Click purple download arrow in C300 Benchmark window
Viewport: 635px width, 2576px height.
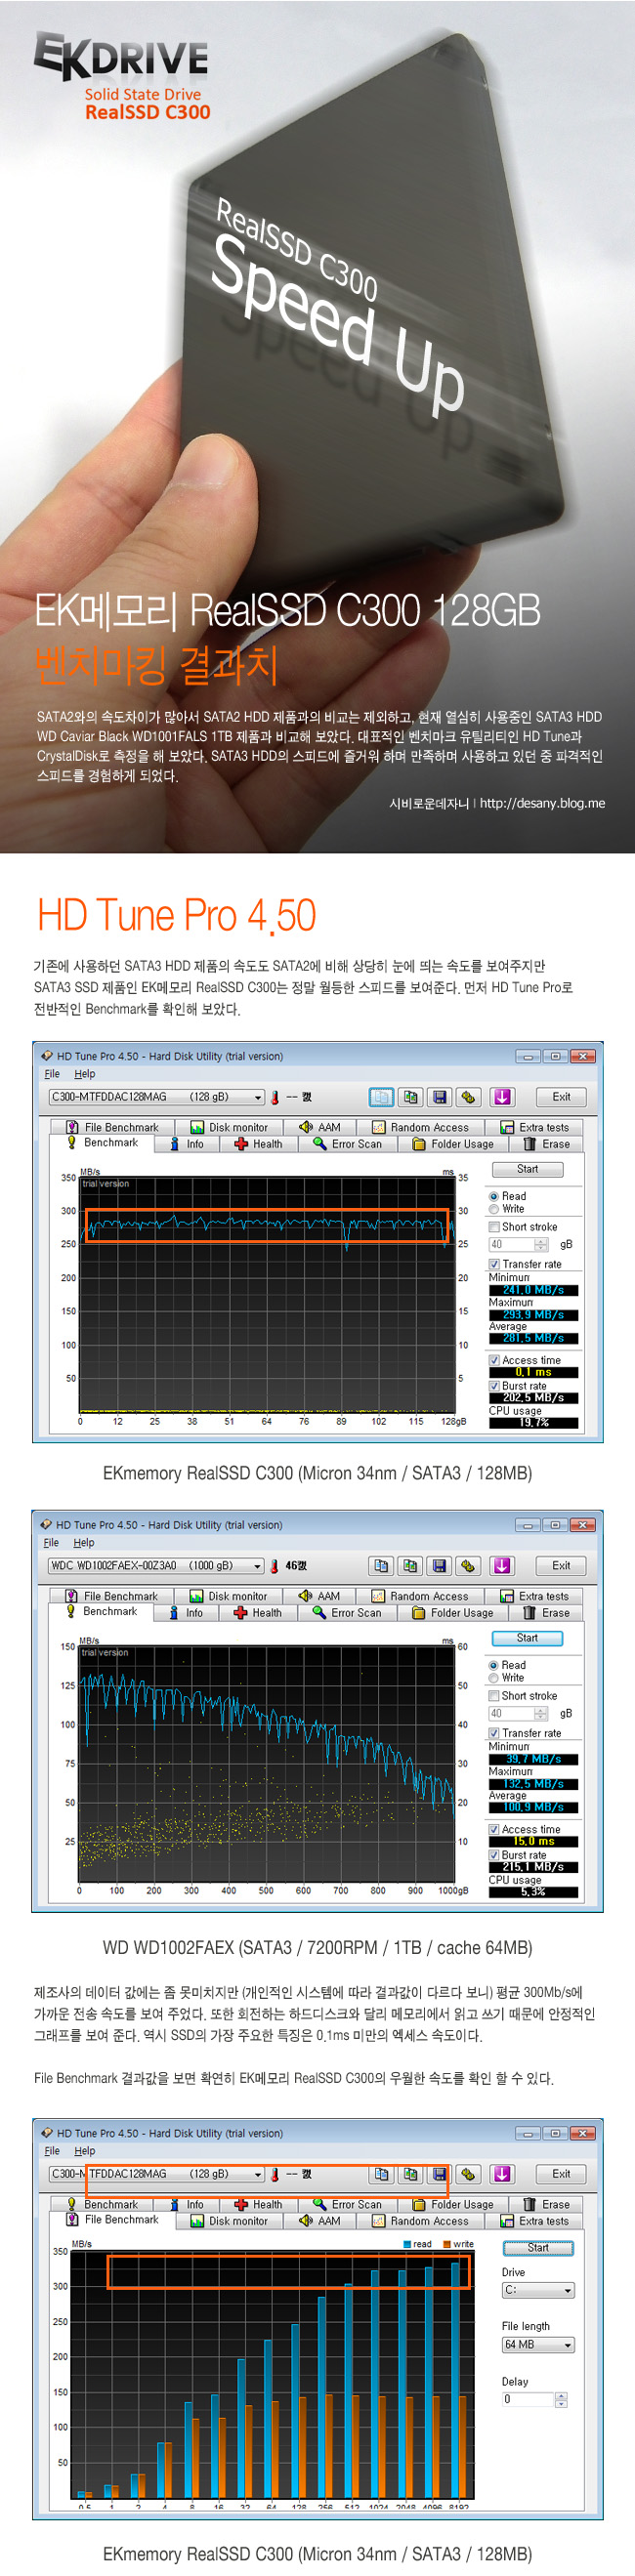pyautogui.click(x=502, y=1097)
